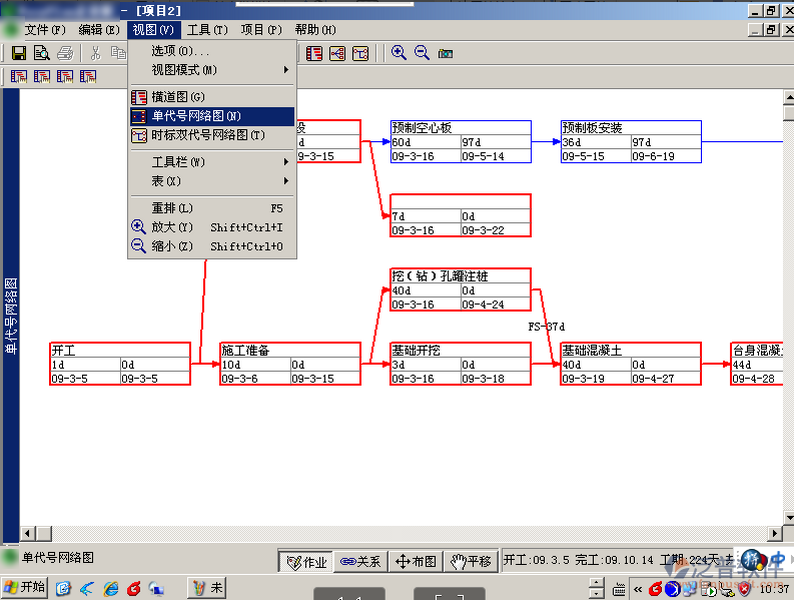Select the 基础开挖 task node
The height and width of the screenshot is (600, 794).
(459, 364)
